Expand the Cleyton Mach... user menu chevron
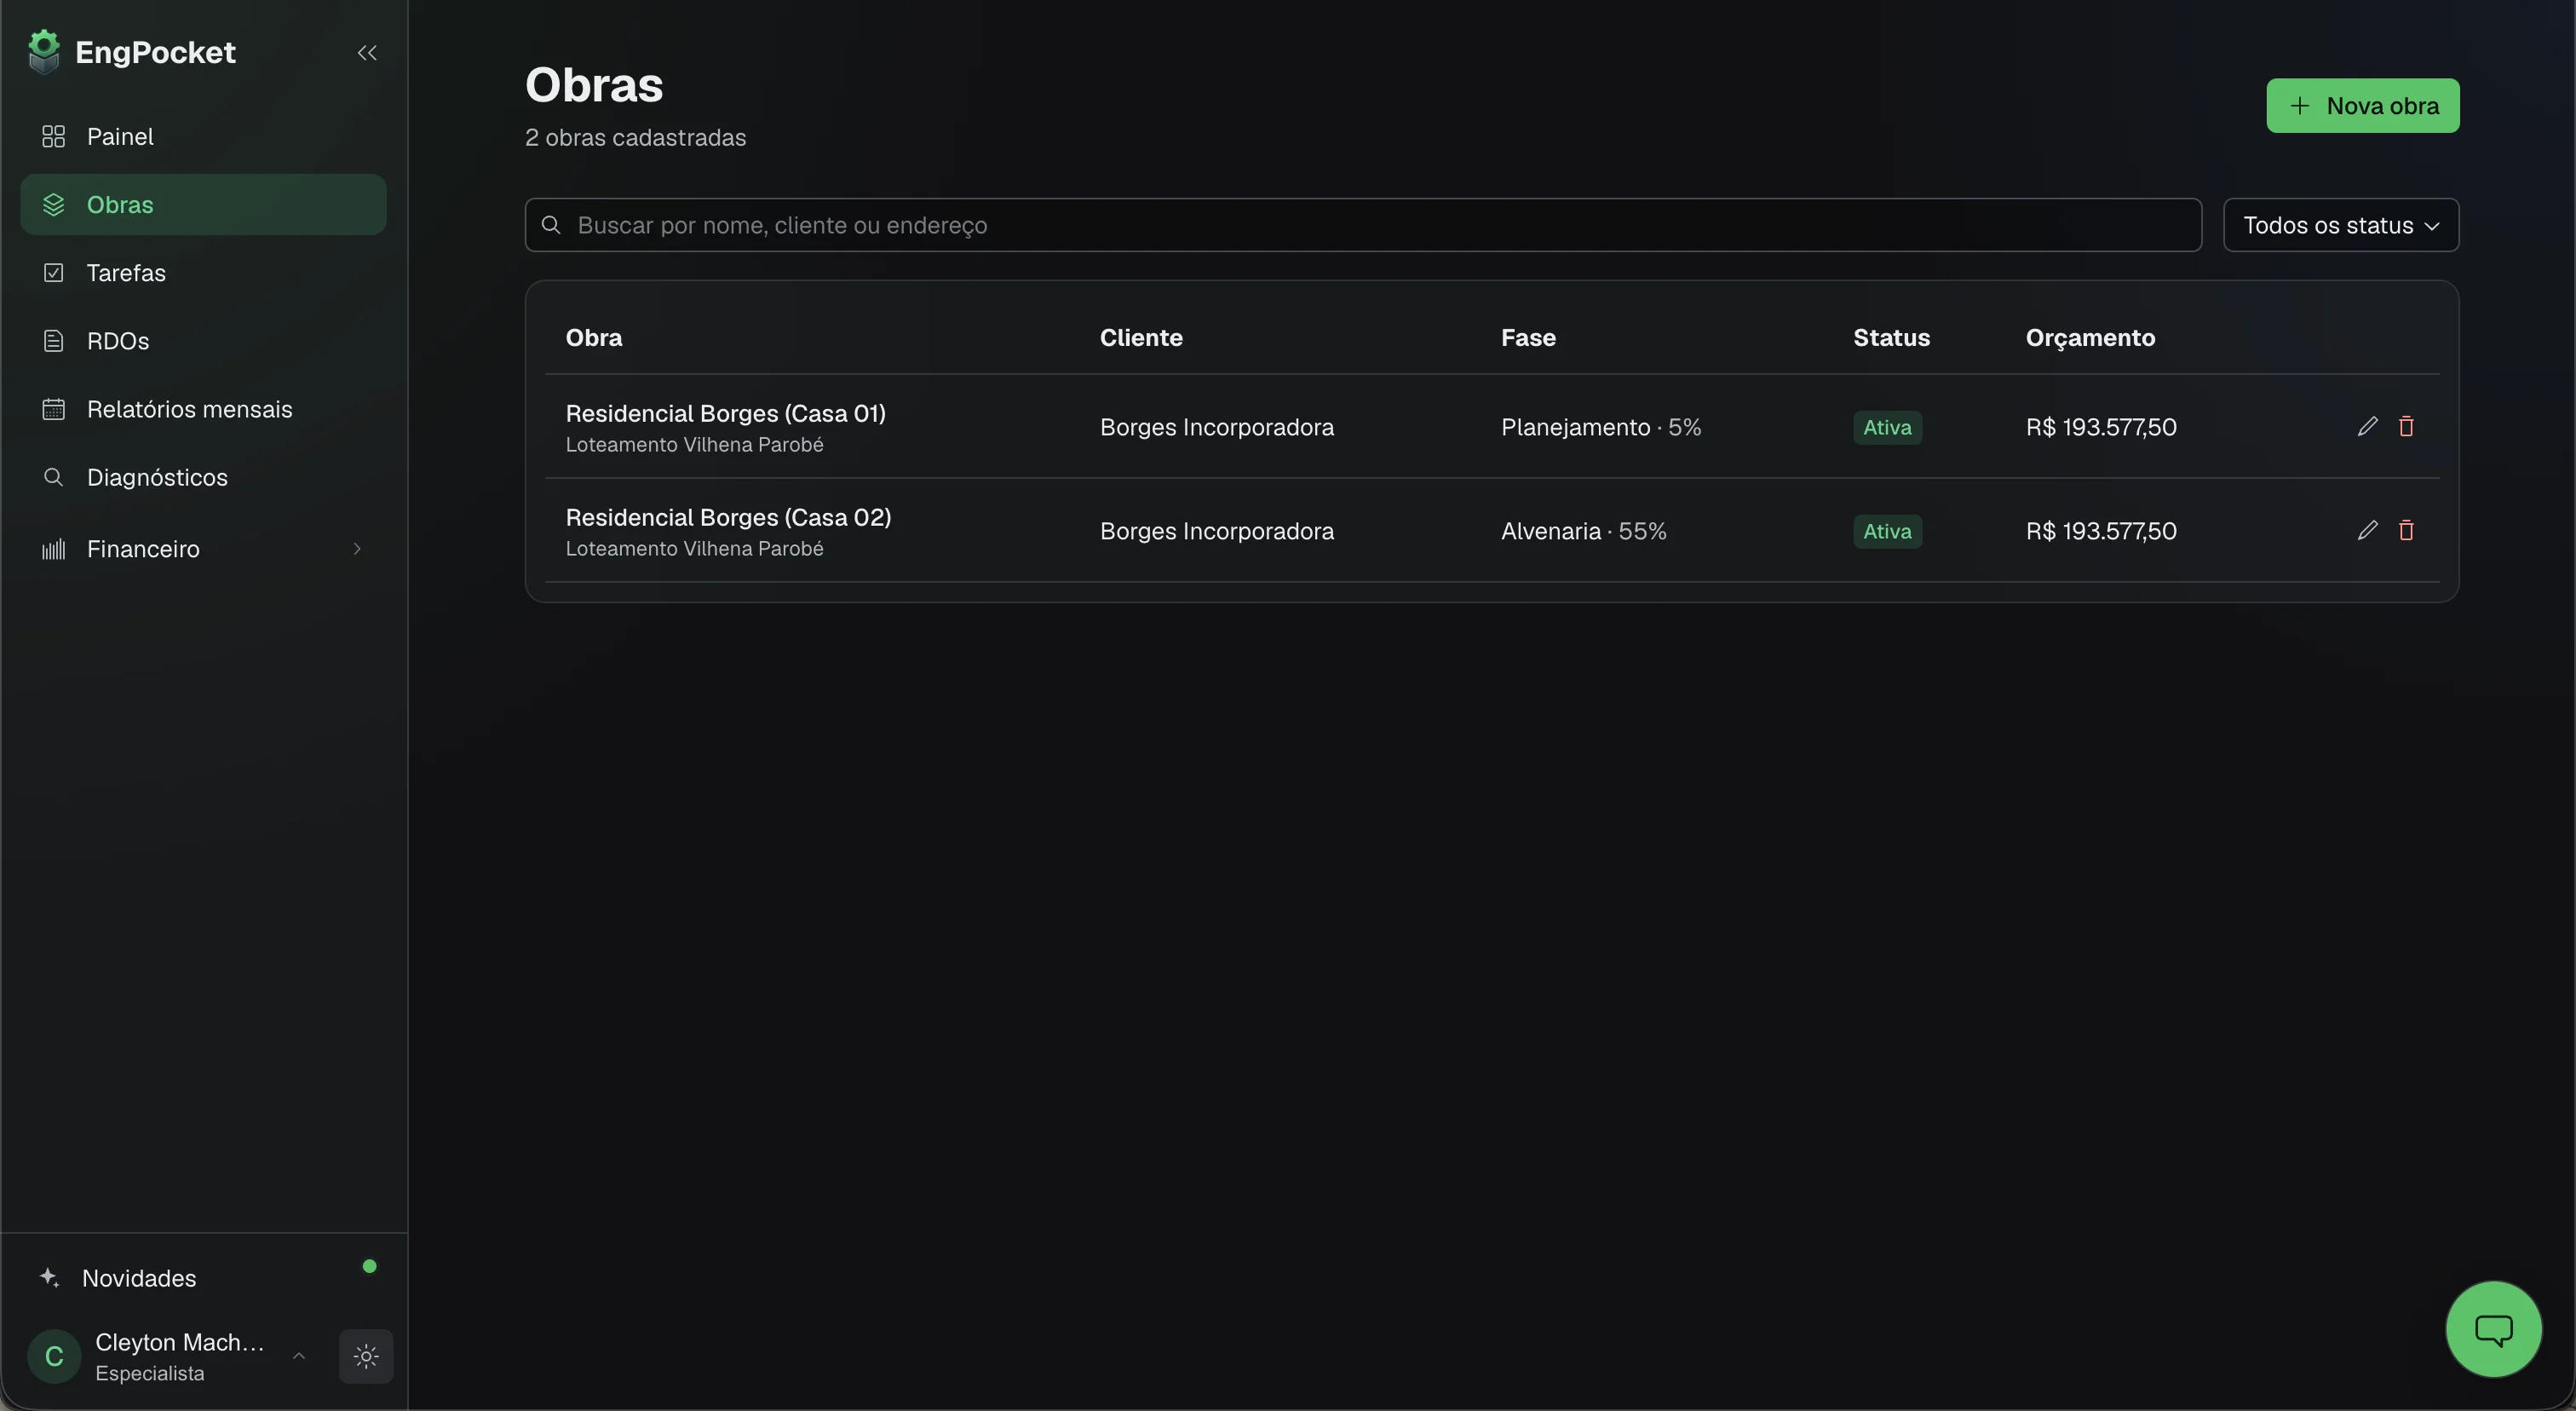This screenshot has width=2576, height=1411. [299, 1356]
